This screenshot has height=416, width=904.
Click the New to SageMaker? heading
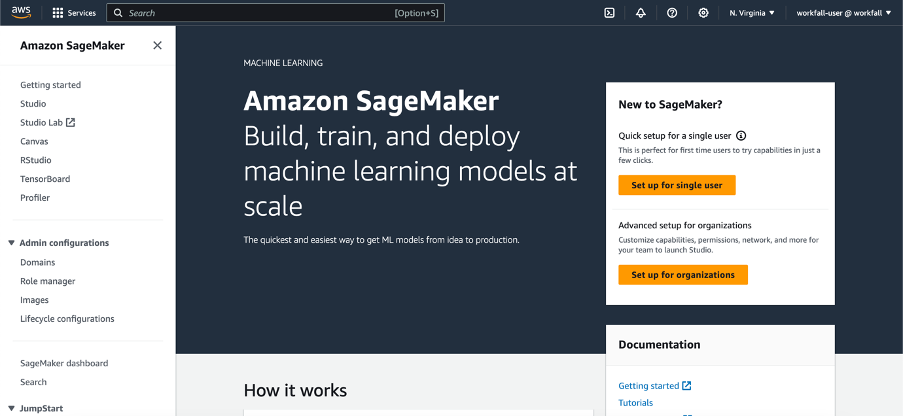(x=671, y=104)
